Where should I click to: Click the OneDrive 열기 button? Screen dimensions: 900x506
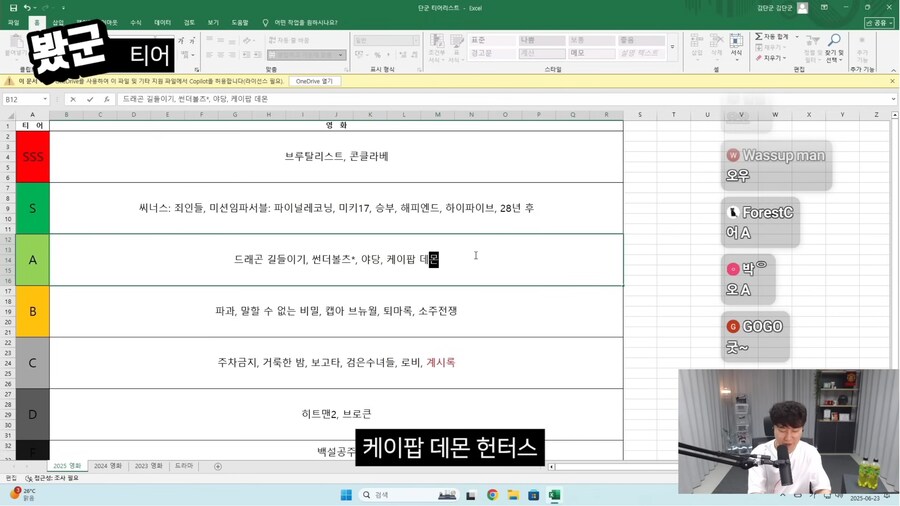click(x=314, y=81)
